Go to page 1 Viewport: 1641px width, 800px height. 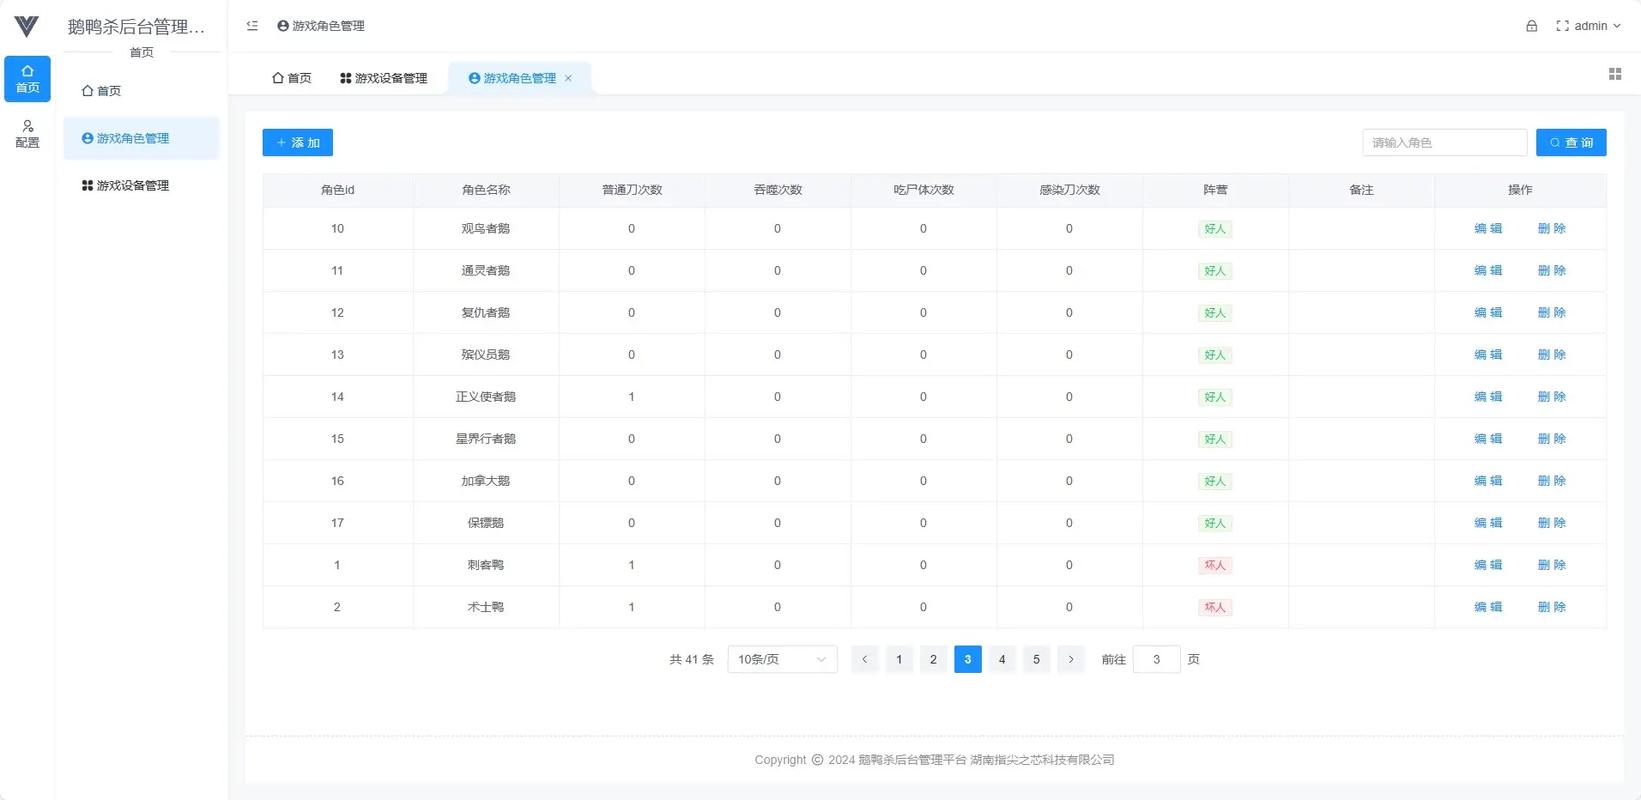(x=899, y=659)
